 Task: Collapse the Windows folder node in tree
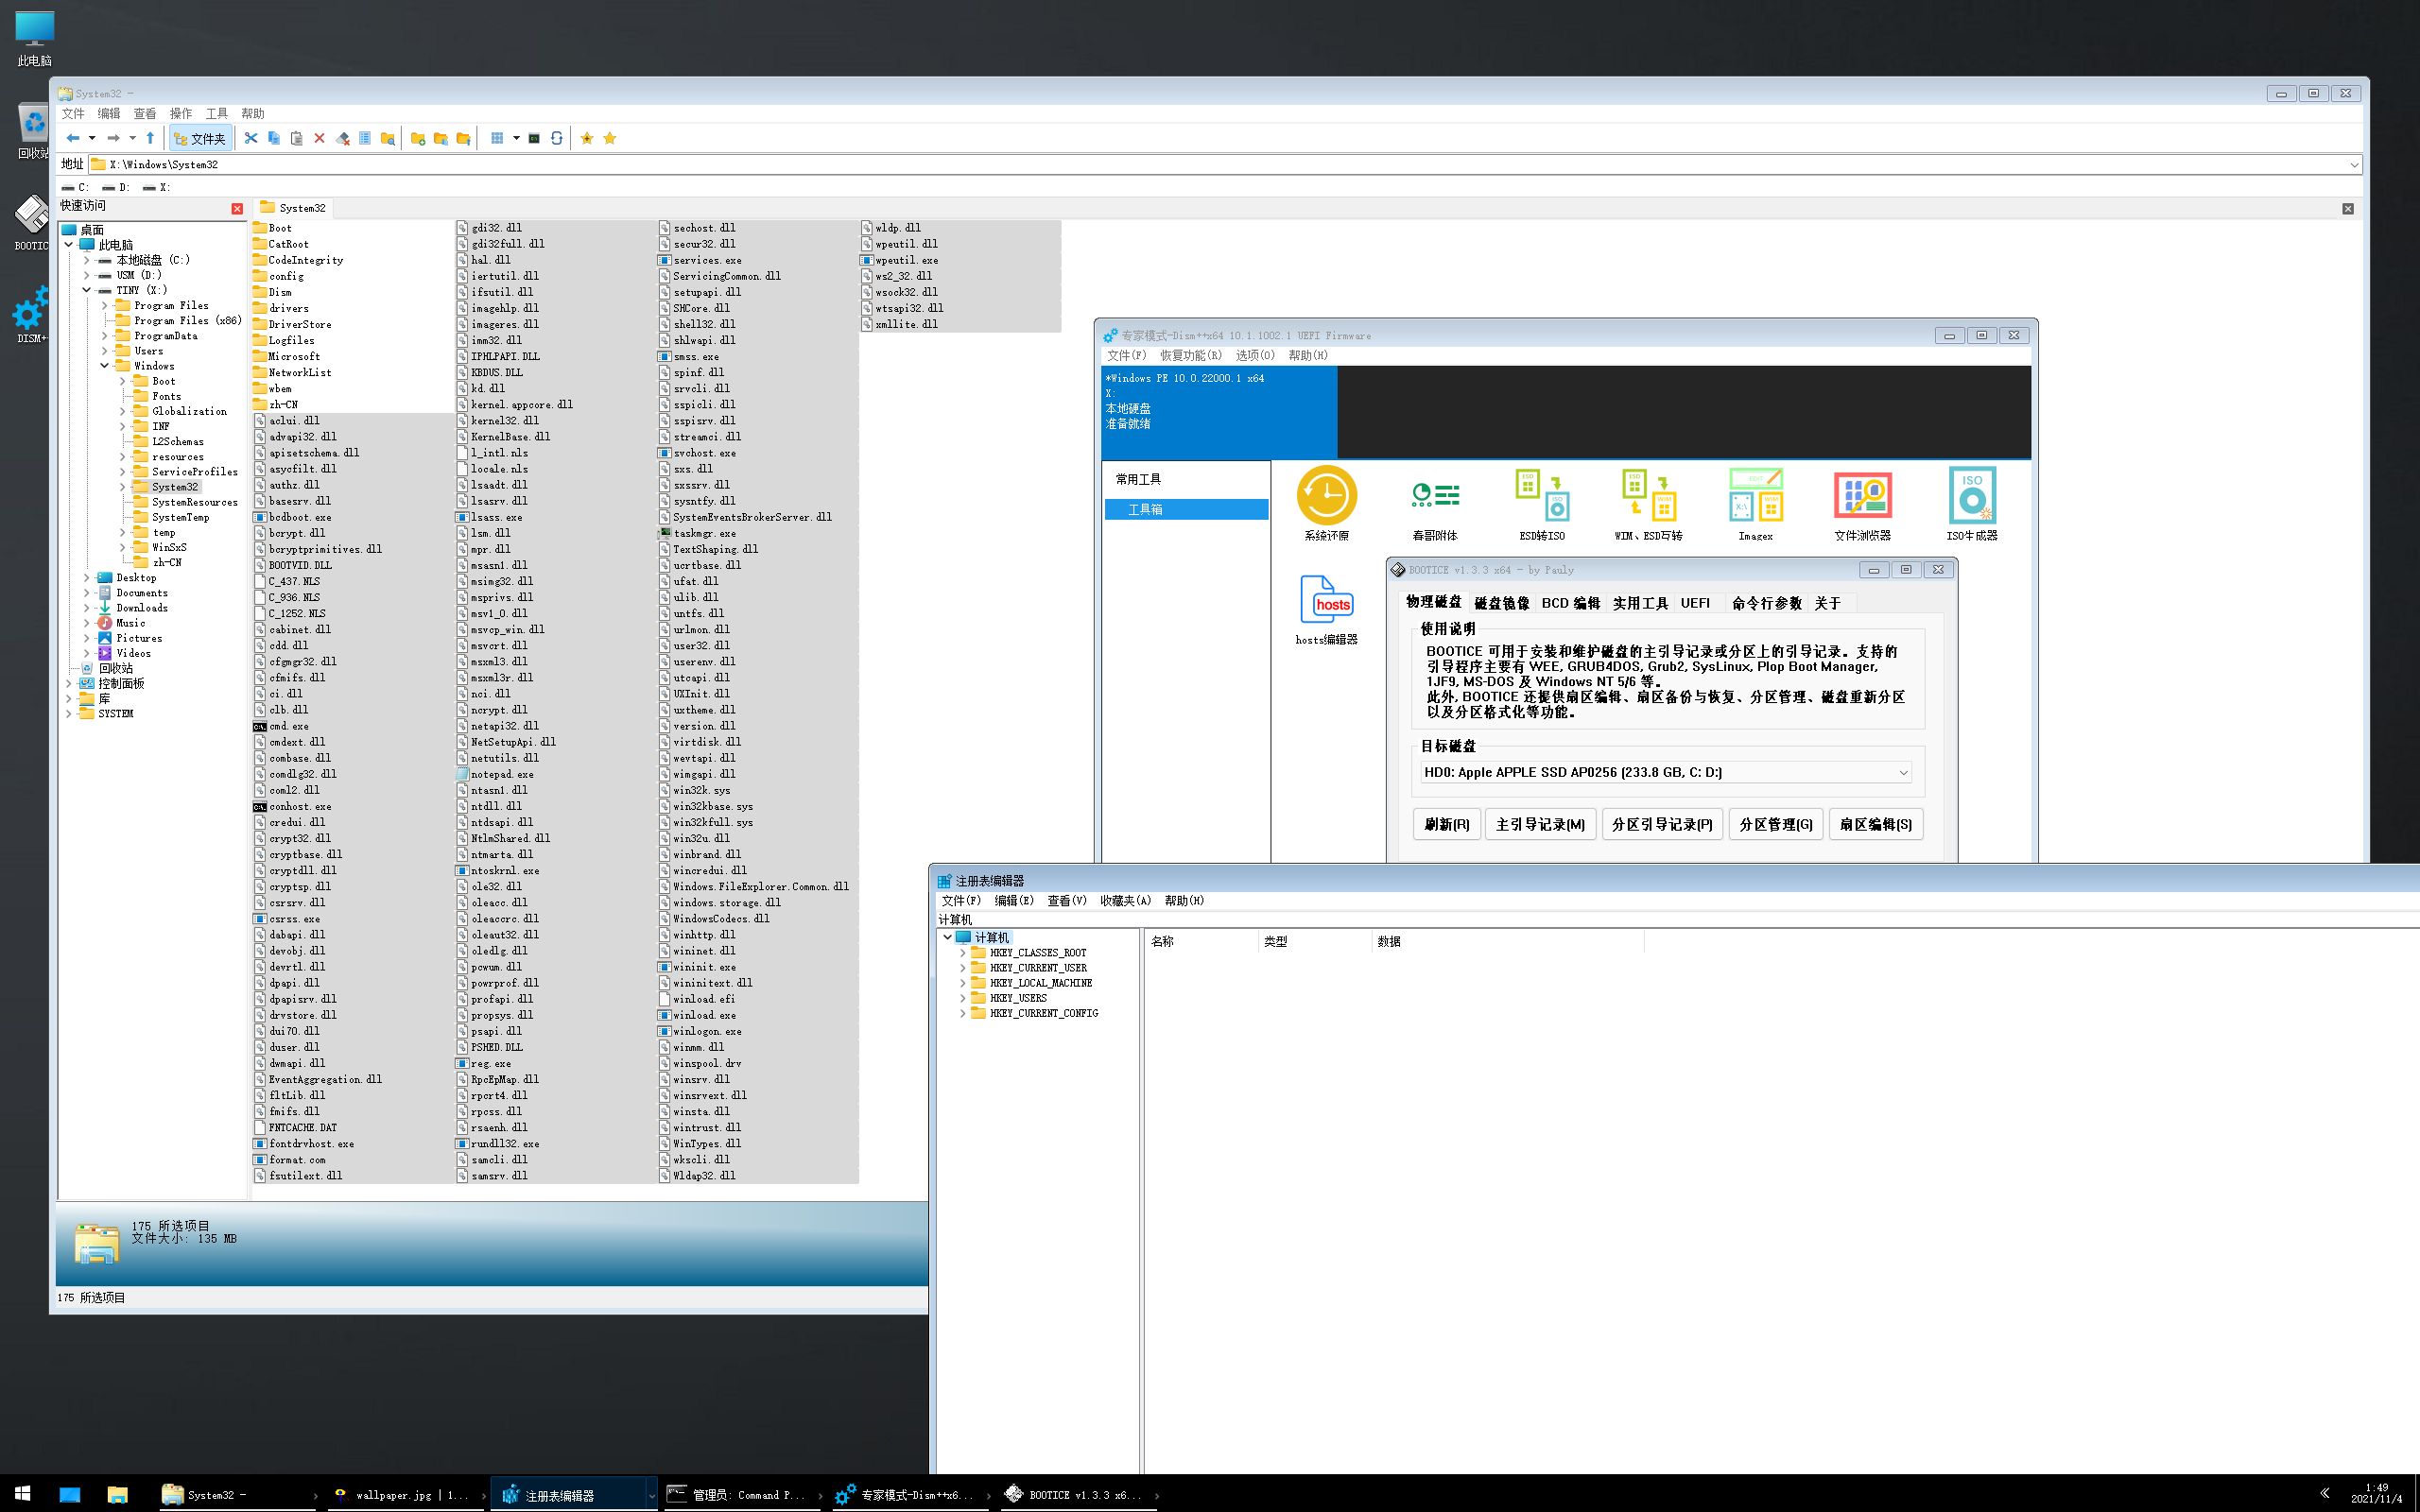point(104,366)
